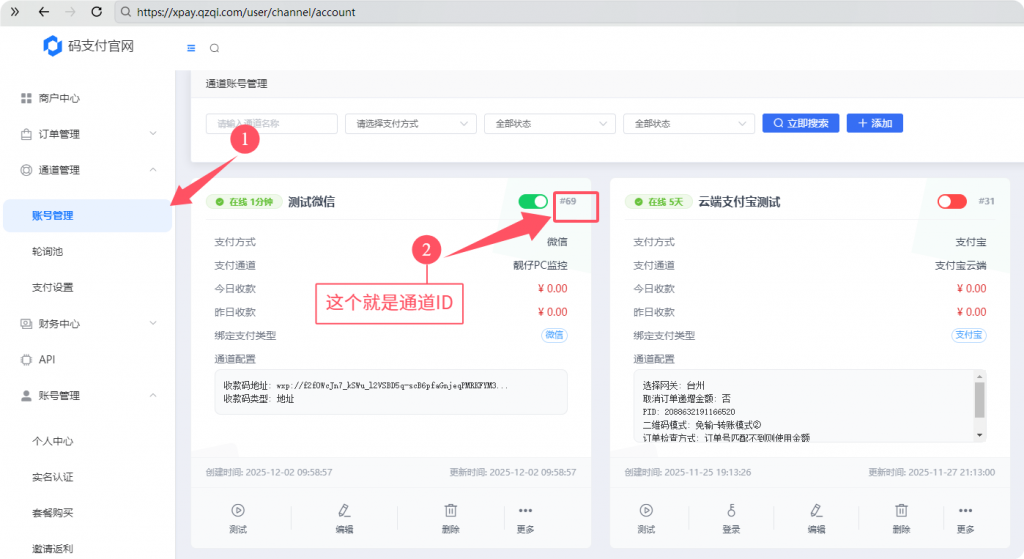This screenshot has height=559, width=1024.
Task: Turn off the 测试微信 channel switch
Action: click(533, 201)
